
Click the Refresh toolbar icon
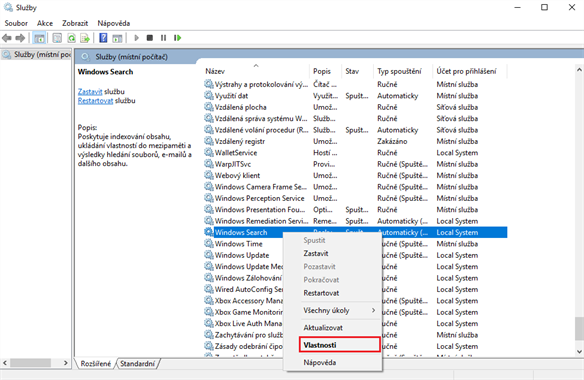coord(71,38)
